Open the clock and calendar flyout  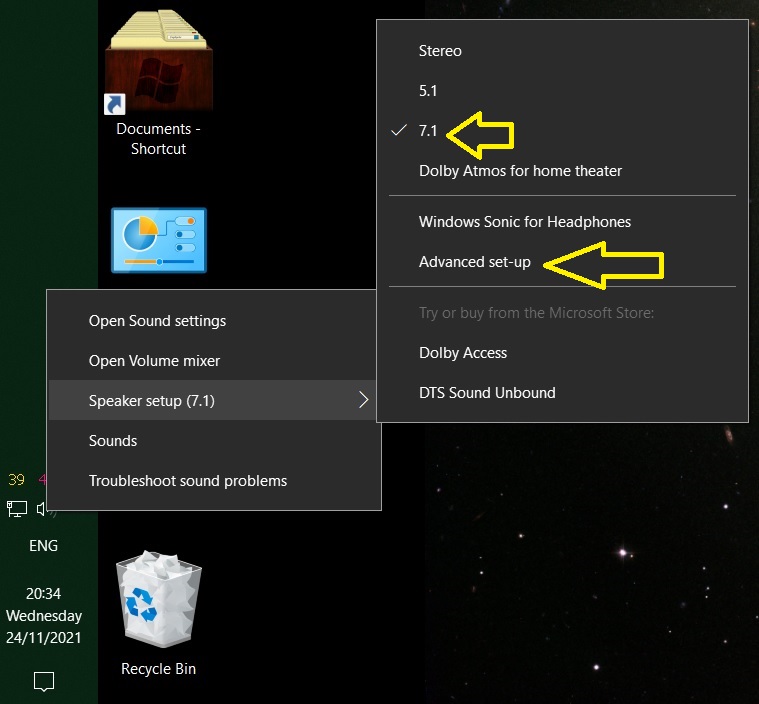pyautogui.click(x=43, y=615)
